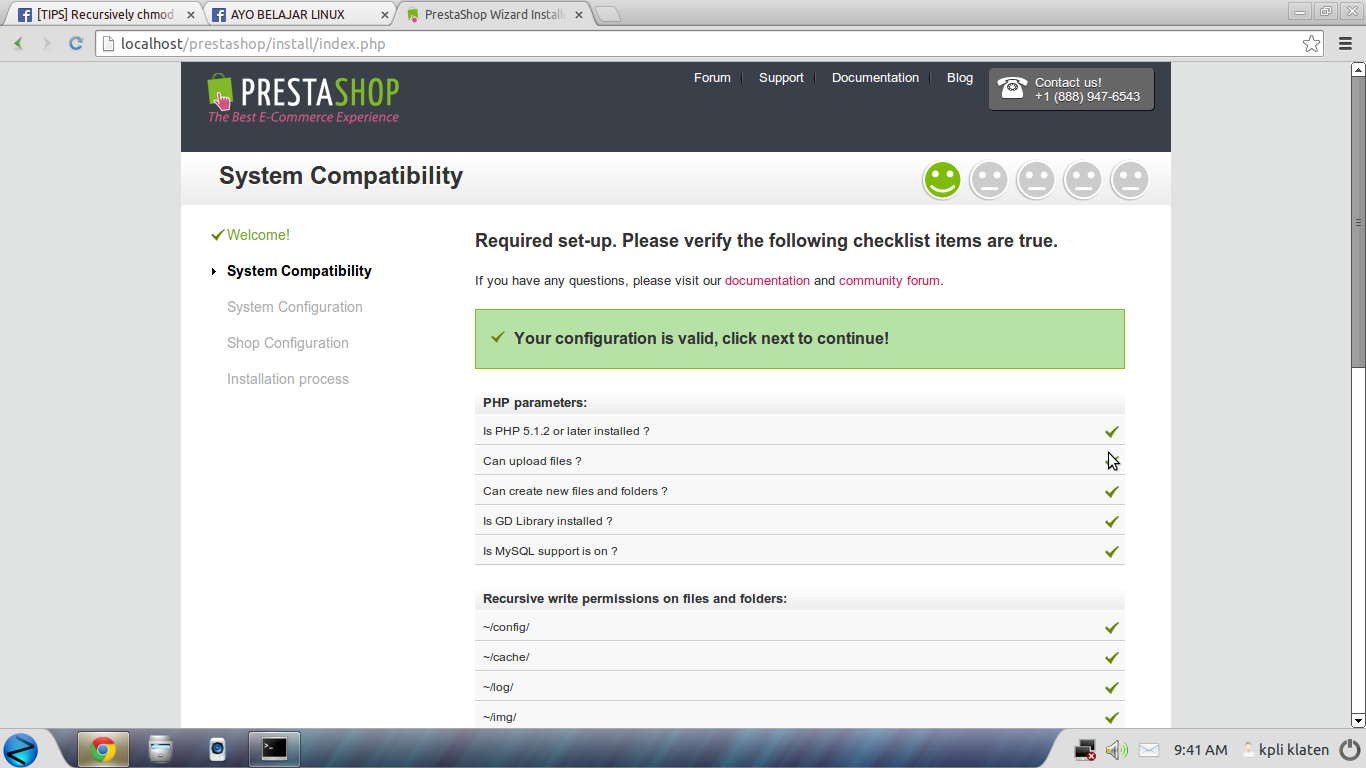The height and width of the screenshot is (768, 1366).
Task: Reload the page with refresh icon
Action: click(75, 43)
